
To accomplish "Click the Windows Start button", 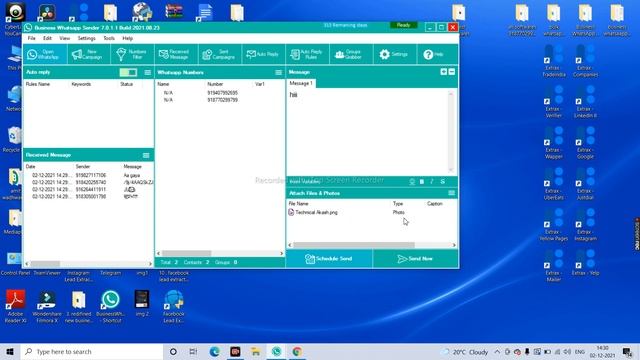I will point(10,352).
